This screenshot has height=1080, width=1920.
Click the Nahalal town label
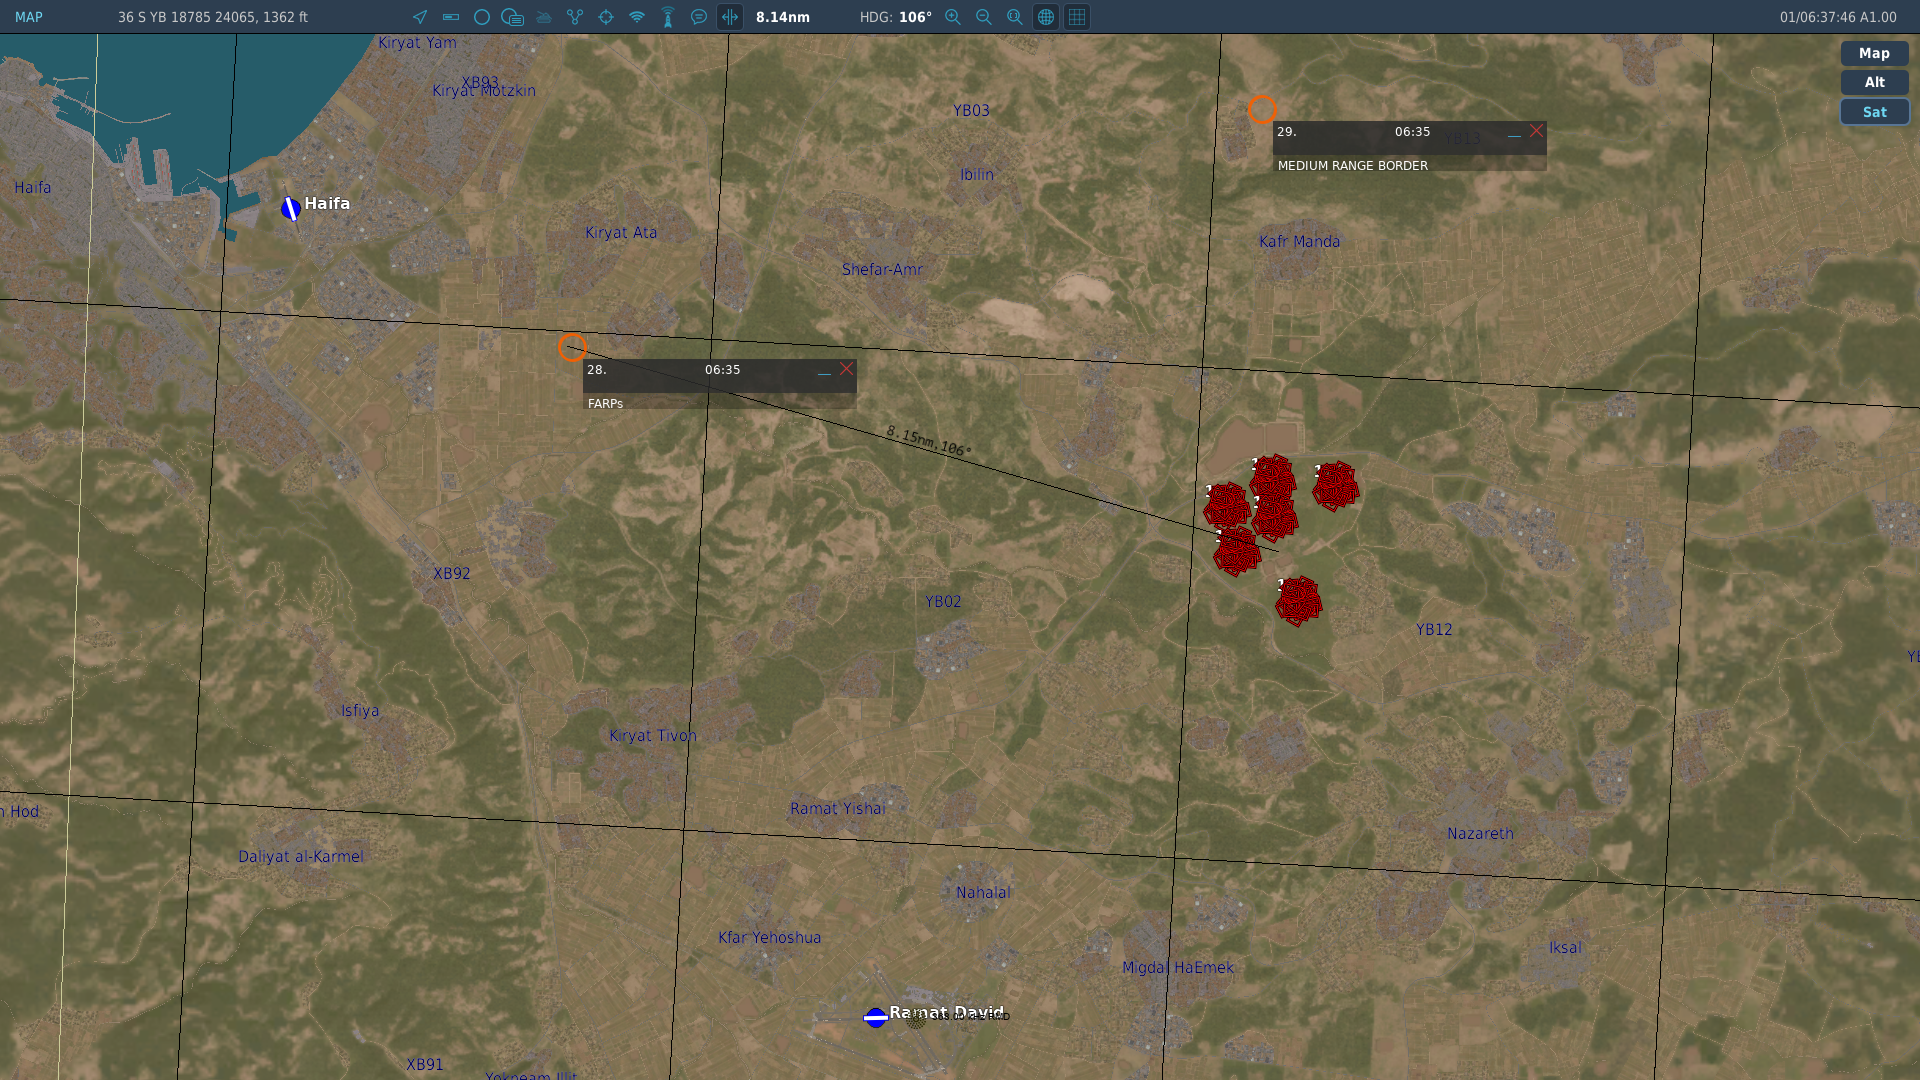983,893
